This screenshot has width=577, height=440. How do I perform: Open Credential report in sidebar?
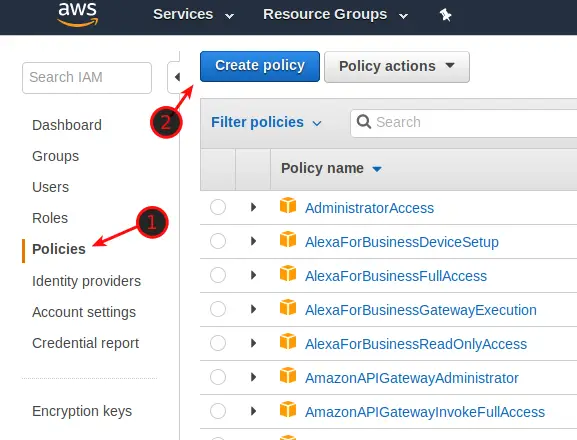click(85, 343)
